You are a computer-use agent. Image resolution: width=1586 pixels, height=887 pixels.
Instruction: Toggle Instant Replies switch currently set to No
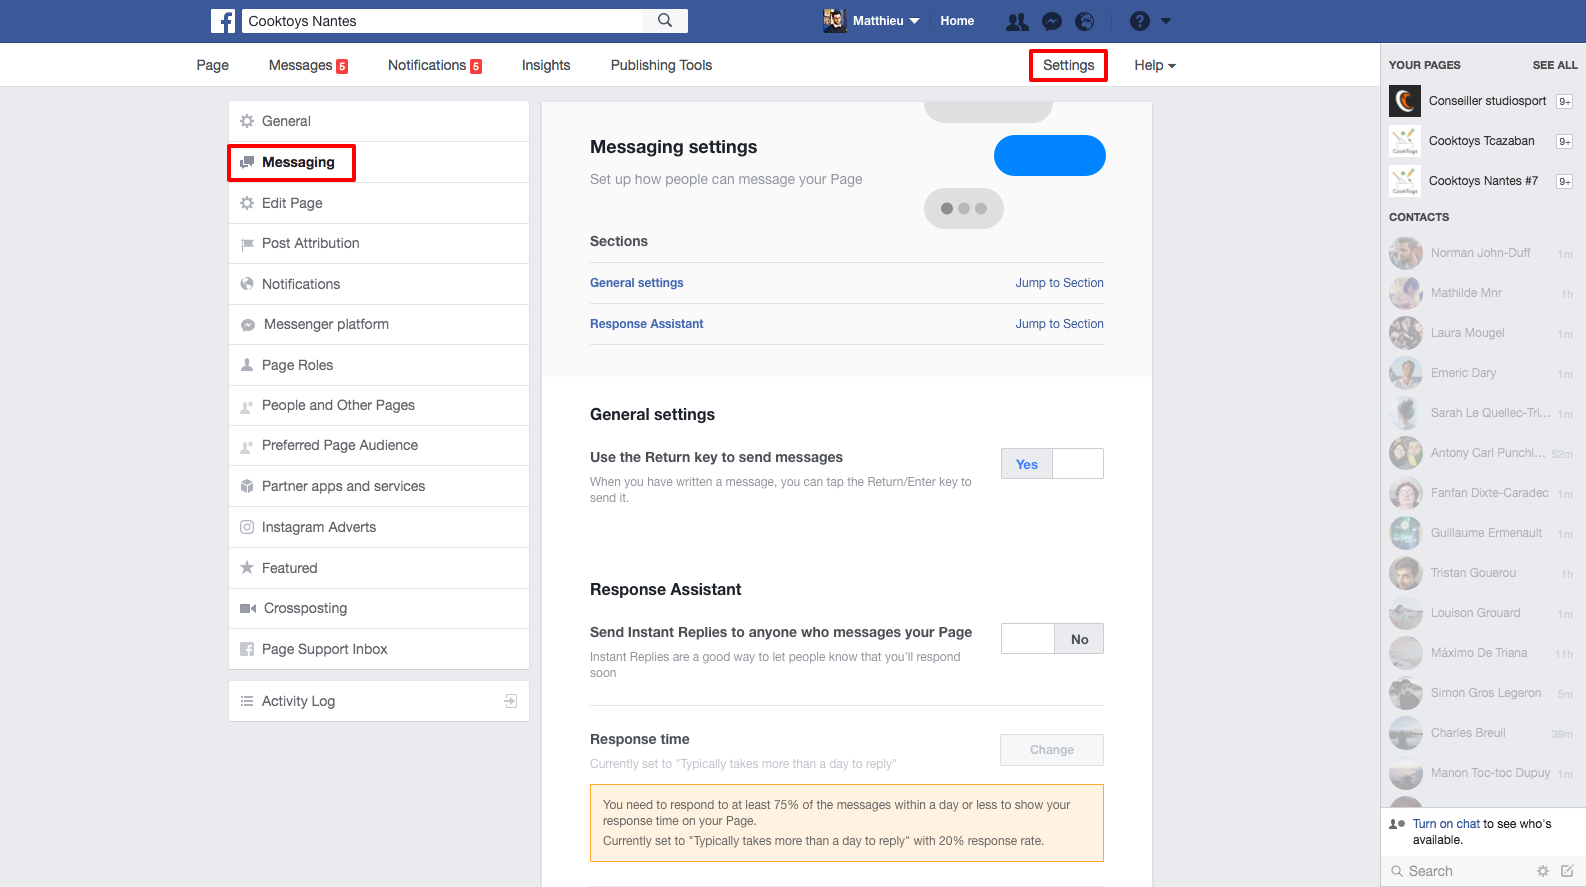pyautogui.click(x=1052, y=639)
